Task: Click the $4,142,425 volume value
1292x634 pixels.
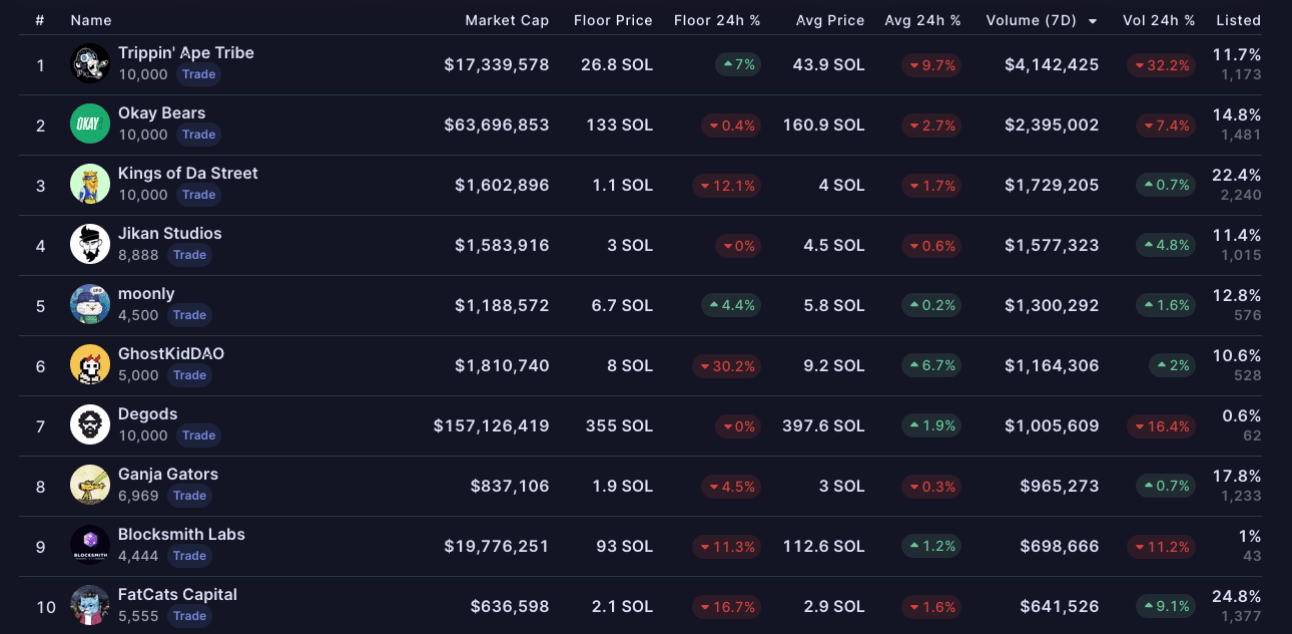Action: tap(1052, 65)
